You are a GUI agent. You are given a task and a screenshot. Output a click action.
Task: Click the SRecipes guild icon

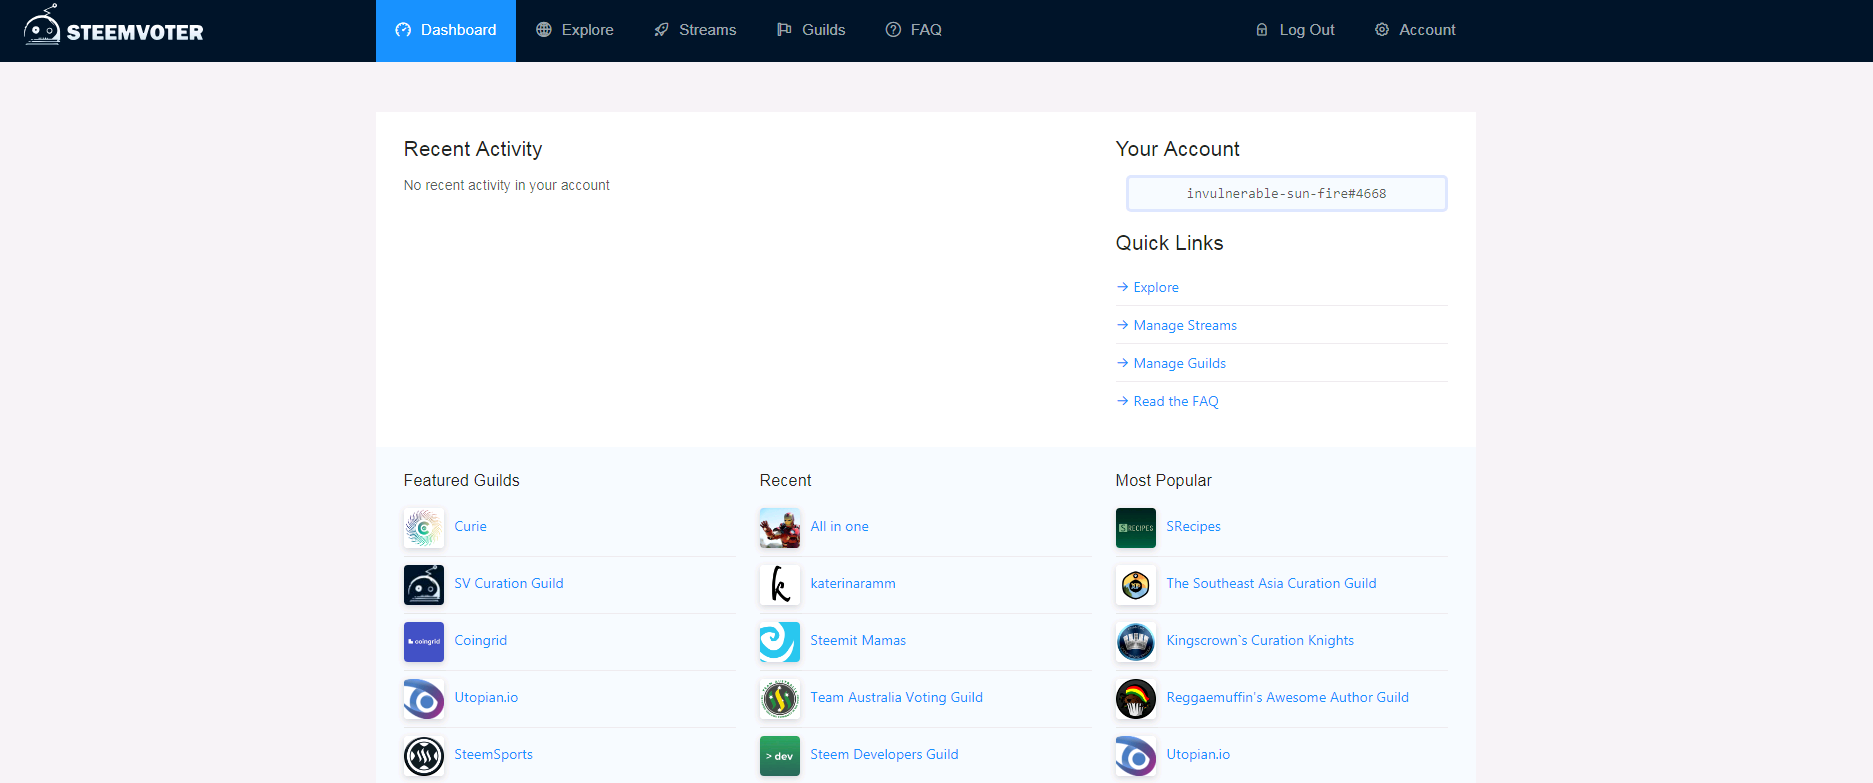click(1136, 527)
